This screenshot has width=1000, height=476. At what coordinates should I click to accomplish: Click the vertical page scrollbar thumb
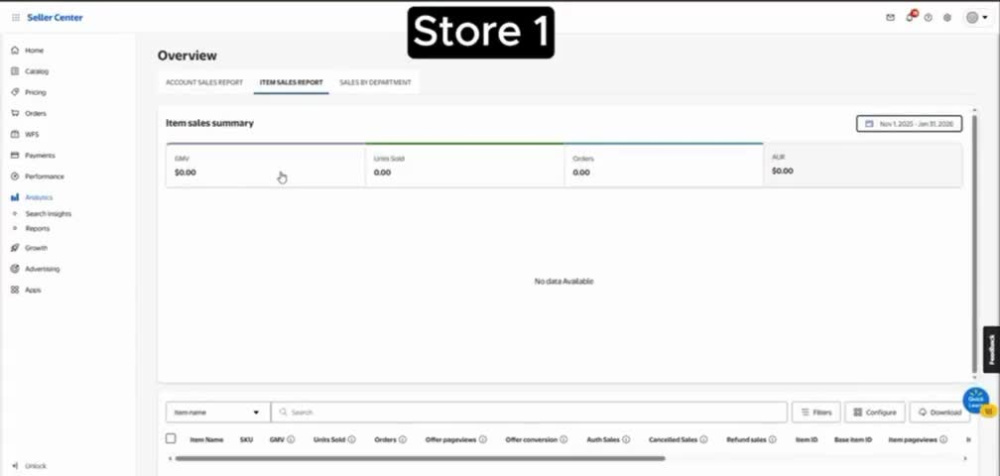click(974, 242)
